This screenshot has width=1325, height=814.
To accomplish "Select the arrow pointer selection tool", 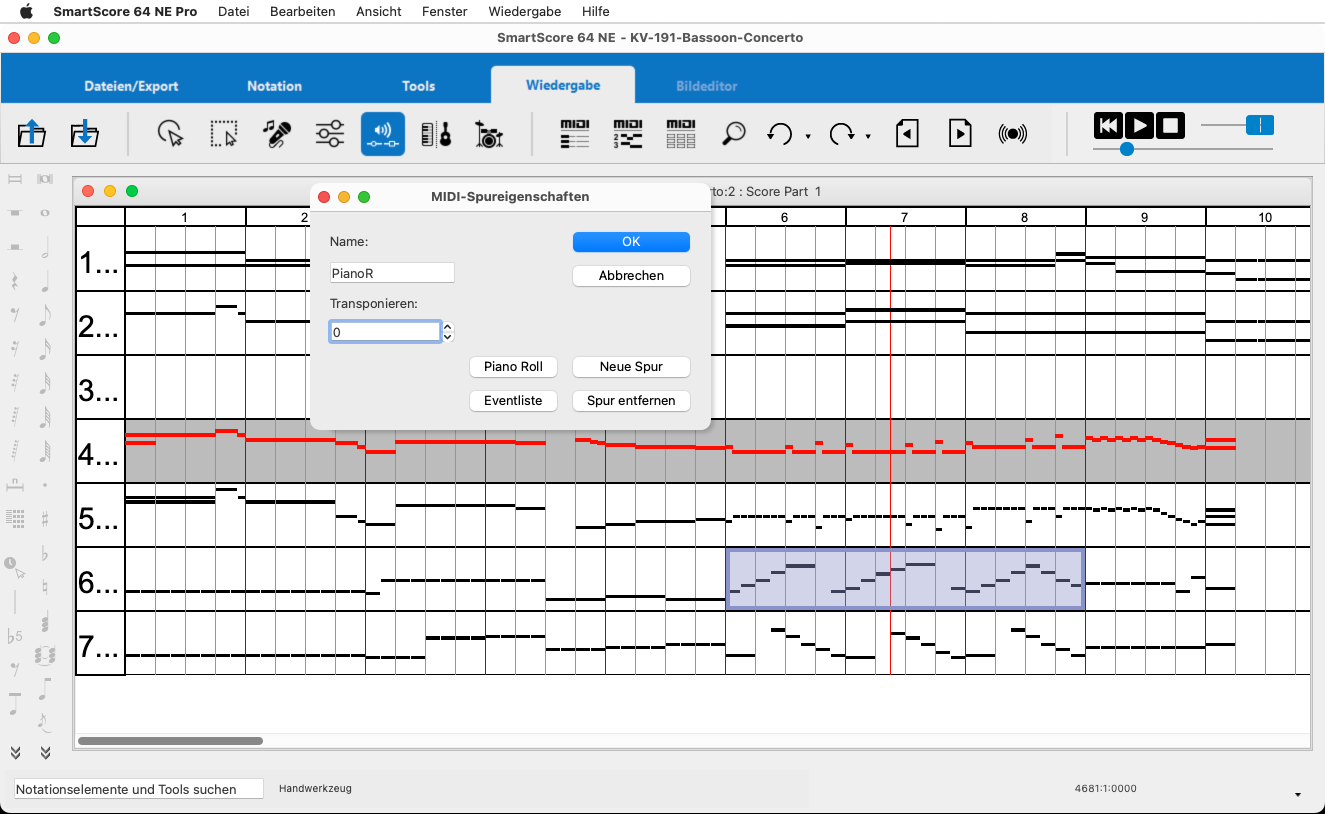I will (x=171, y=134).
